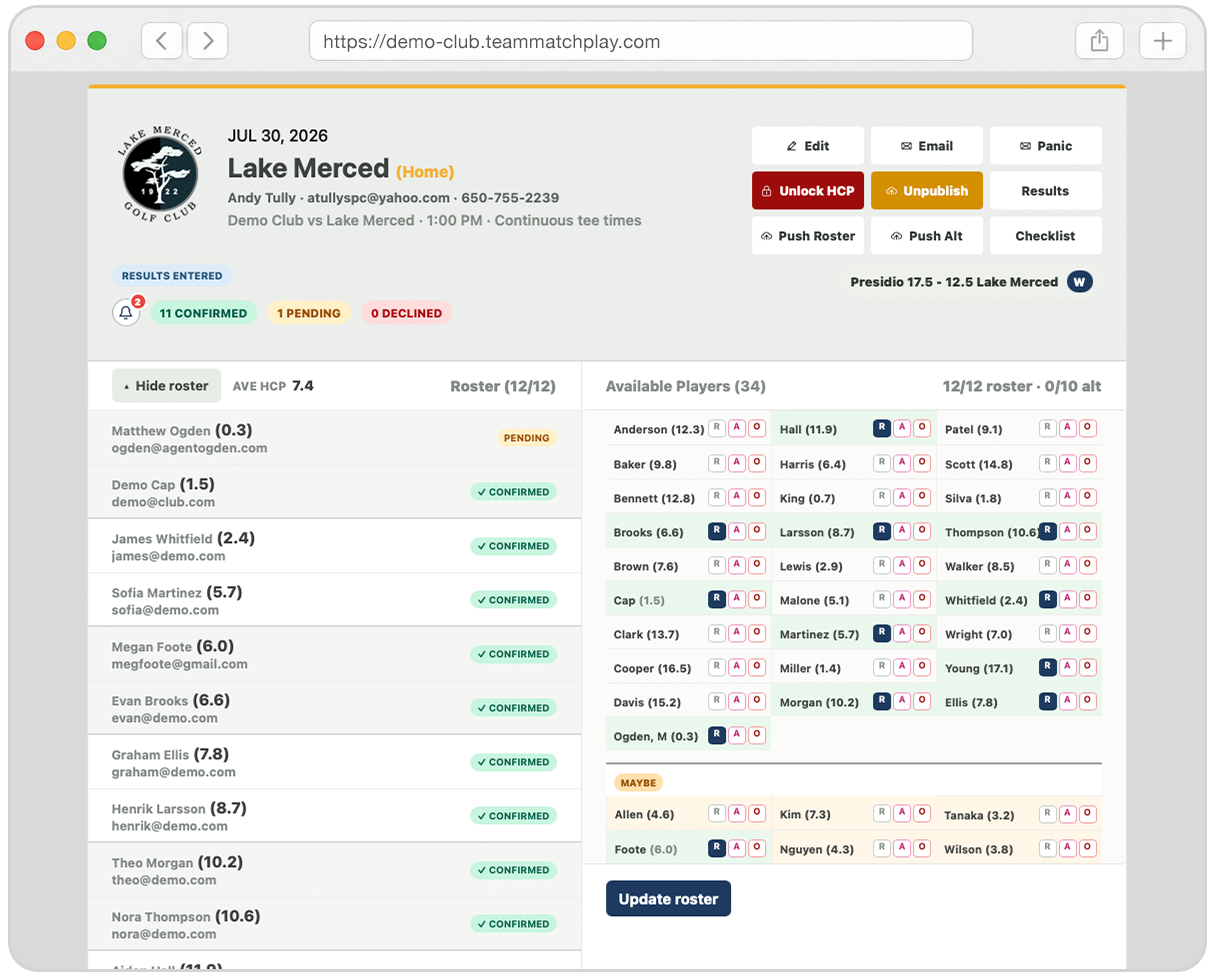This screenshot has width=1214, height=976.
Task: Click the 1 PENDING status pill
Action: coord(309,313)
